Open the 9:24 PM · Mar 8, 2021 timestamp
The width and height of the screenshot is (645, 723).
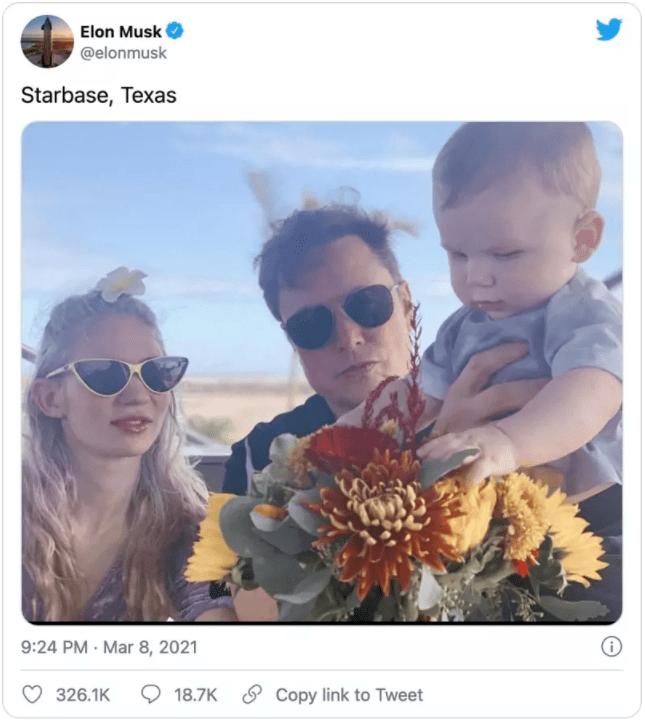tap(109, 647)
